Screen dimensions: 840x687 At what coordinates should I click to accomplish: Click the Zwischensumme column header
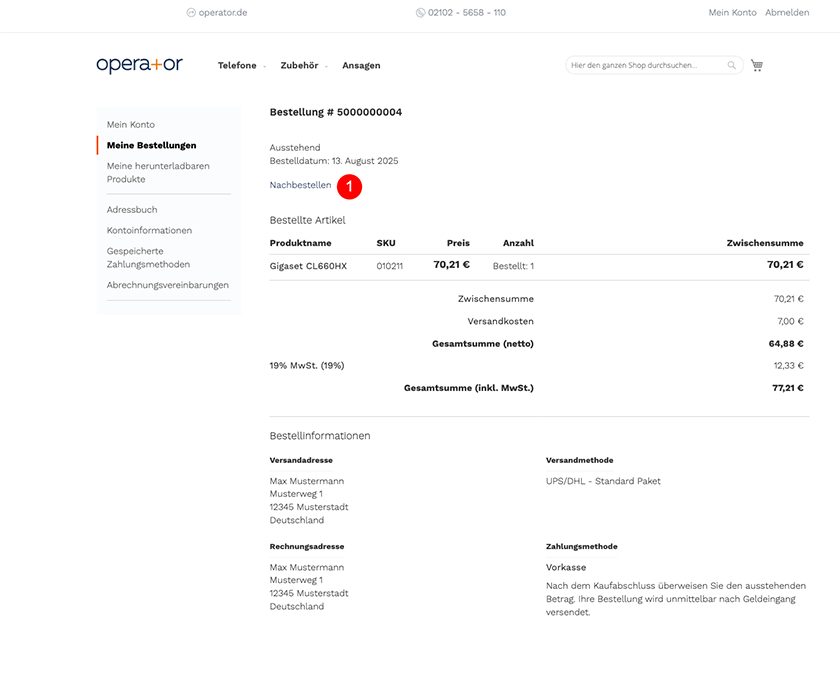[x=765, y=243]
